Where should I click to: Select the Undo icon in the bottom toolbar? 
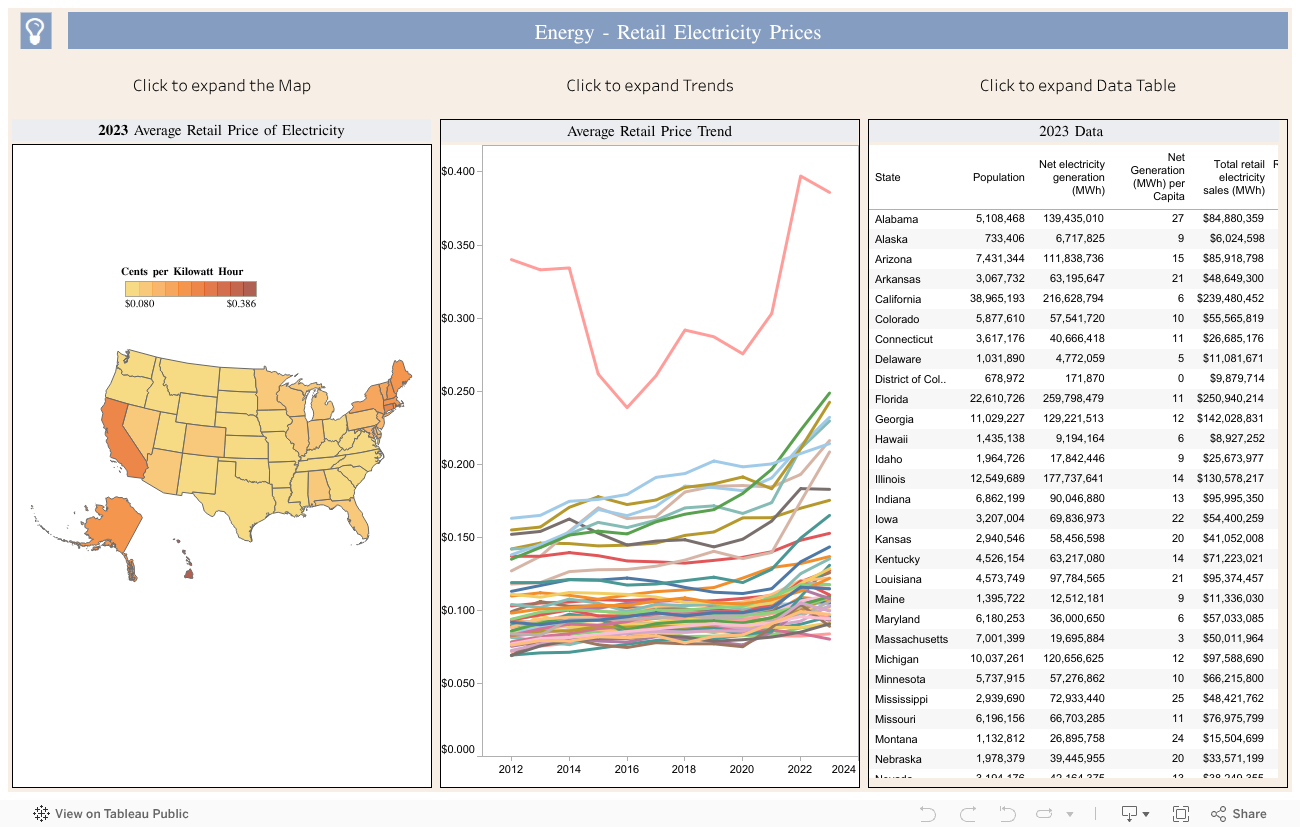tap(927, 813)
